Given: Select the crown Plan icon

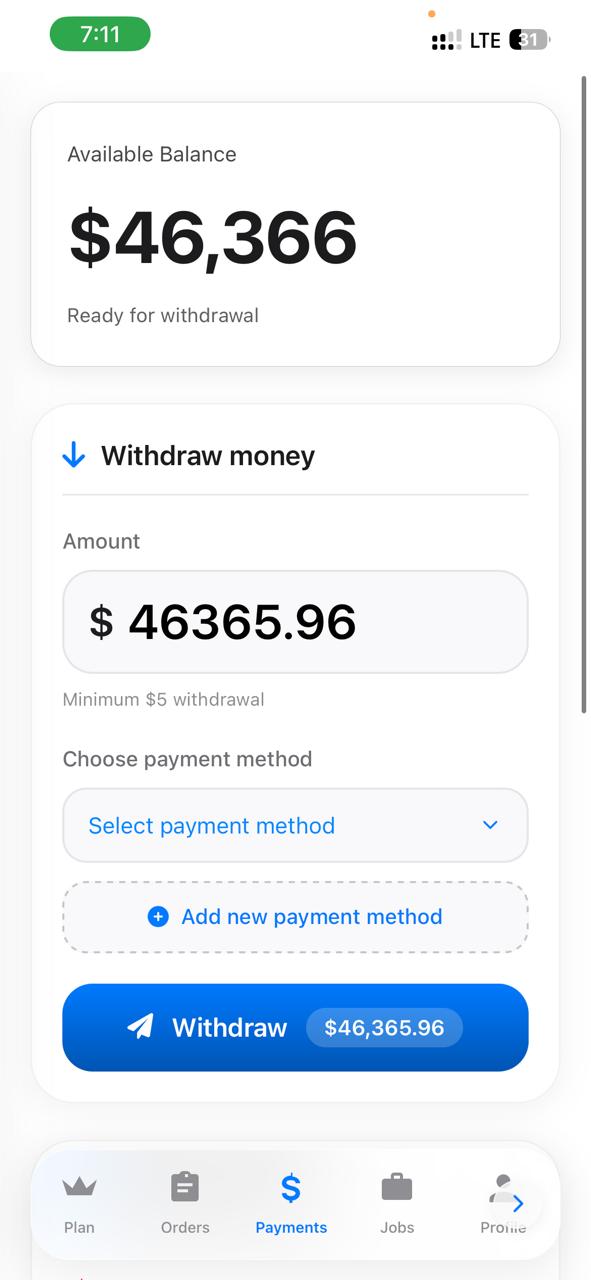Looking at the screenshot, I should [x=79, y=1188].
